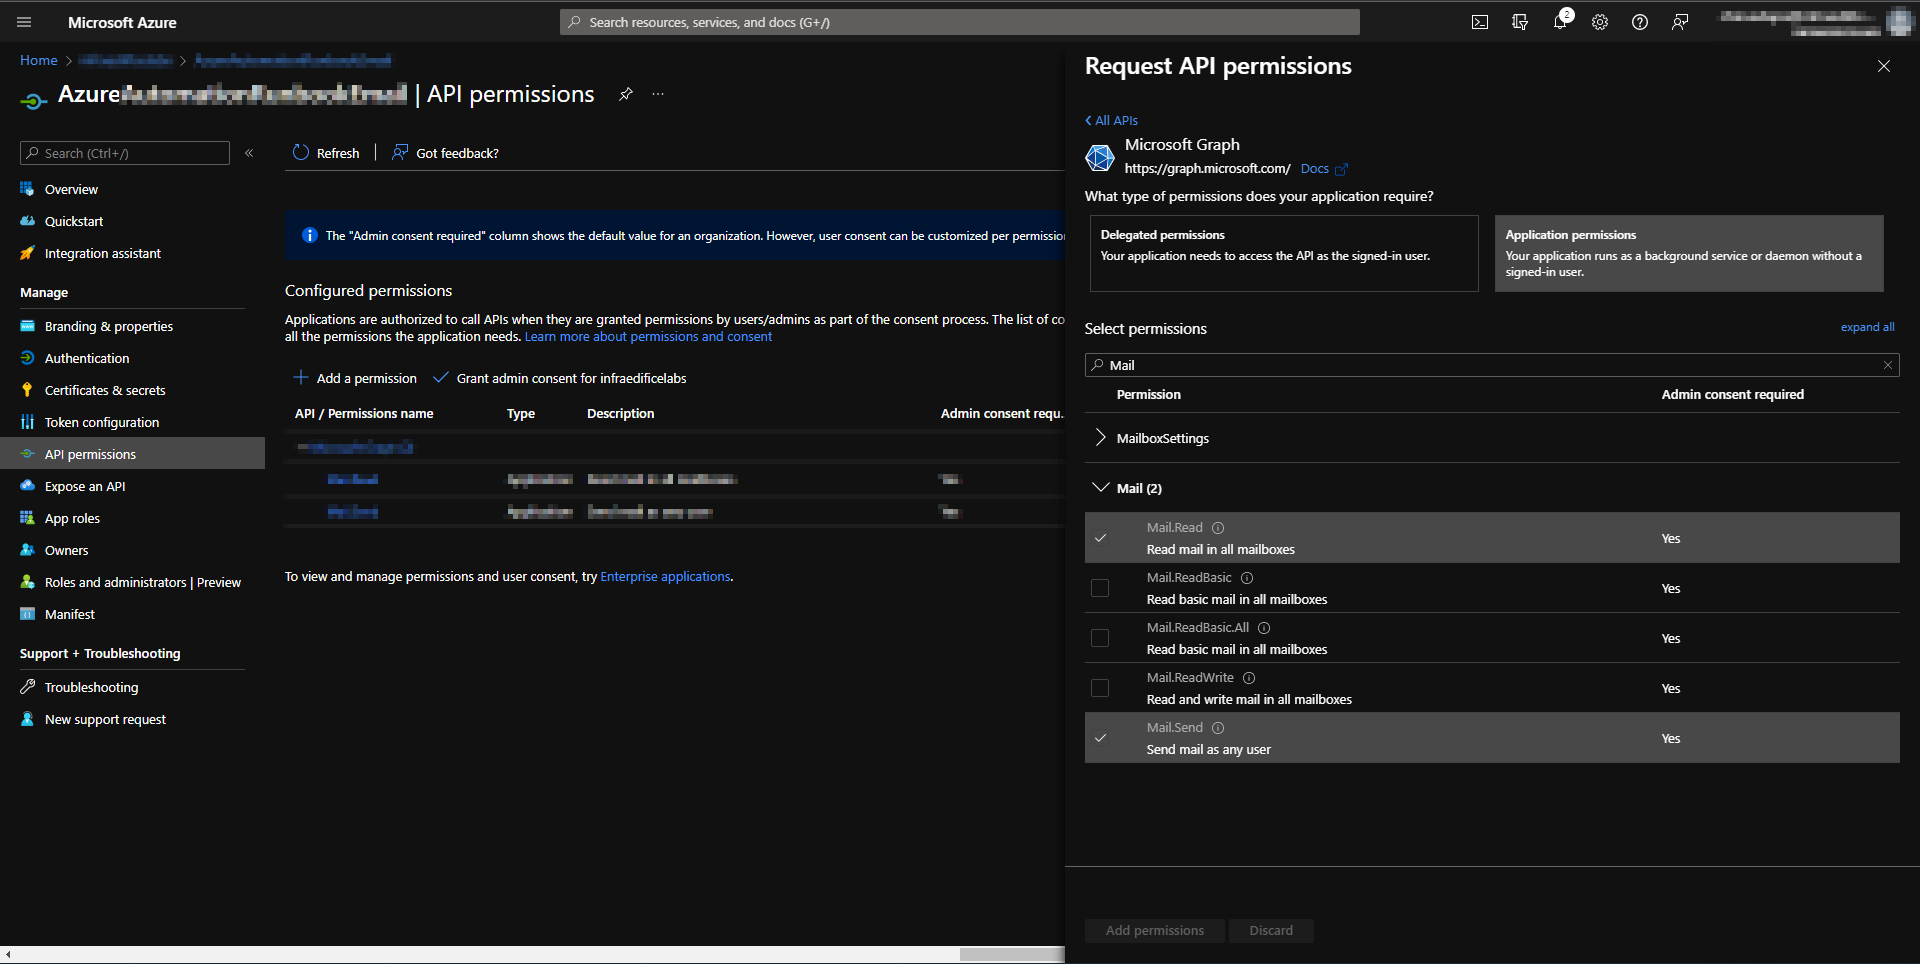Show info tooltip for Mail.ReadBasic.All
The image size is (1920, 964).
[x=1264, y=628]
